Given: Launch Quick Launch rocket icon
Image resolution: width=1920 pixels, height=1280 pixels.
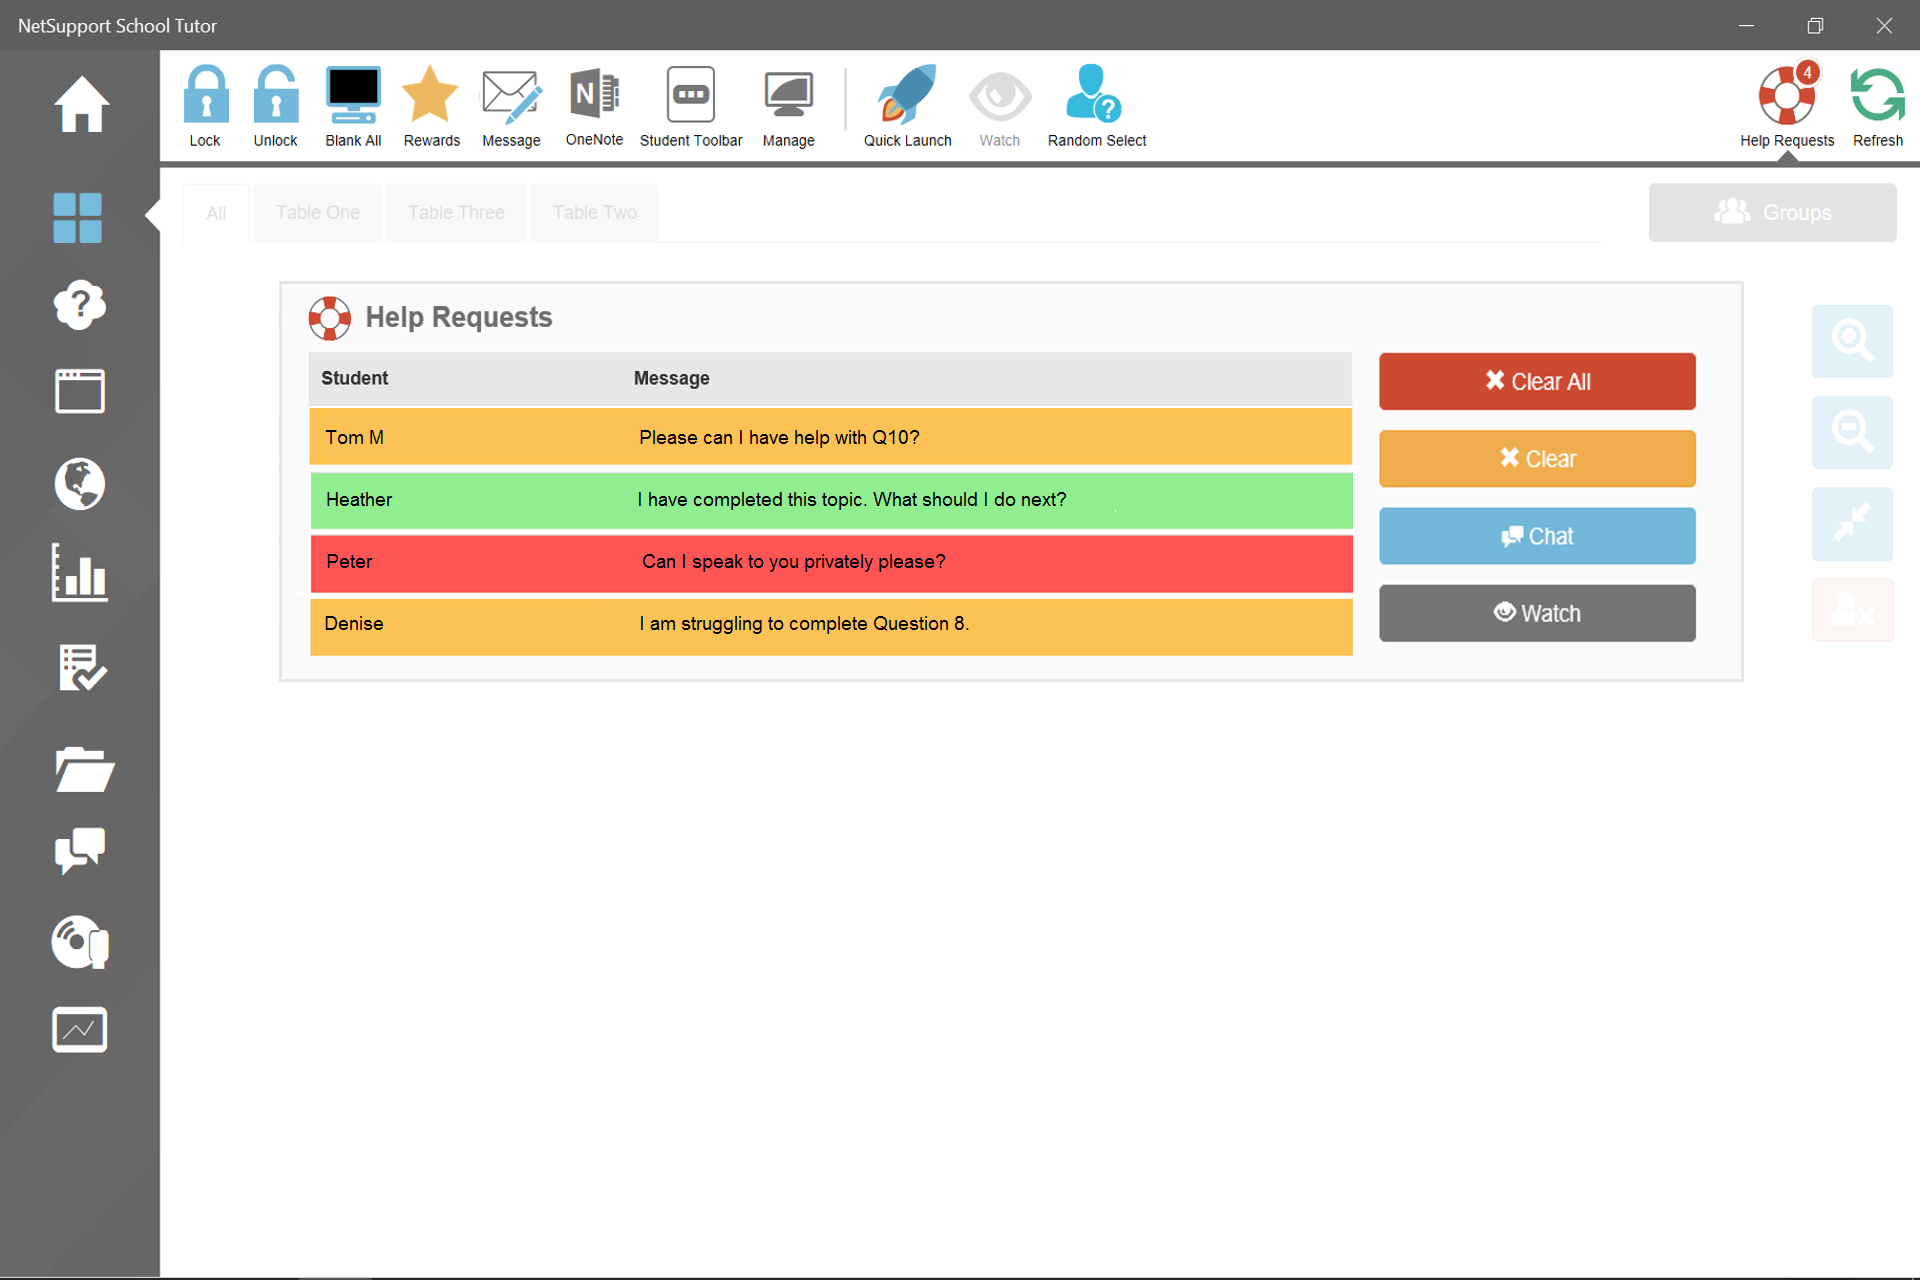Looking at the screenshot, I should coord(907,96).
